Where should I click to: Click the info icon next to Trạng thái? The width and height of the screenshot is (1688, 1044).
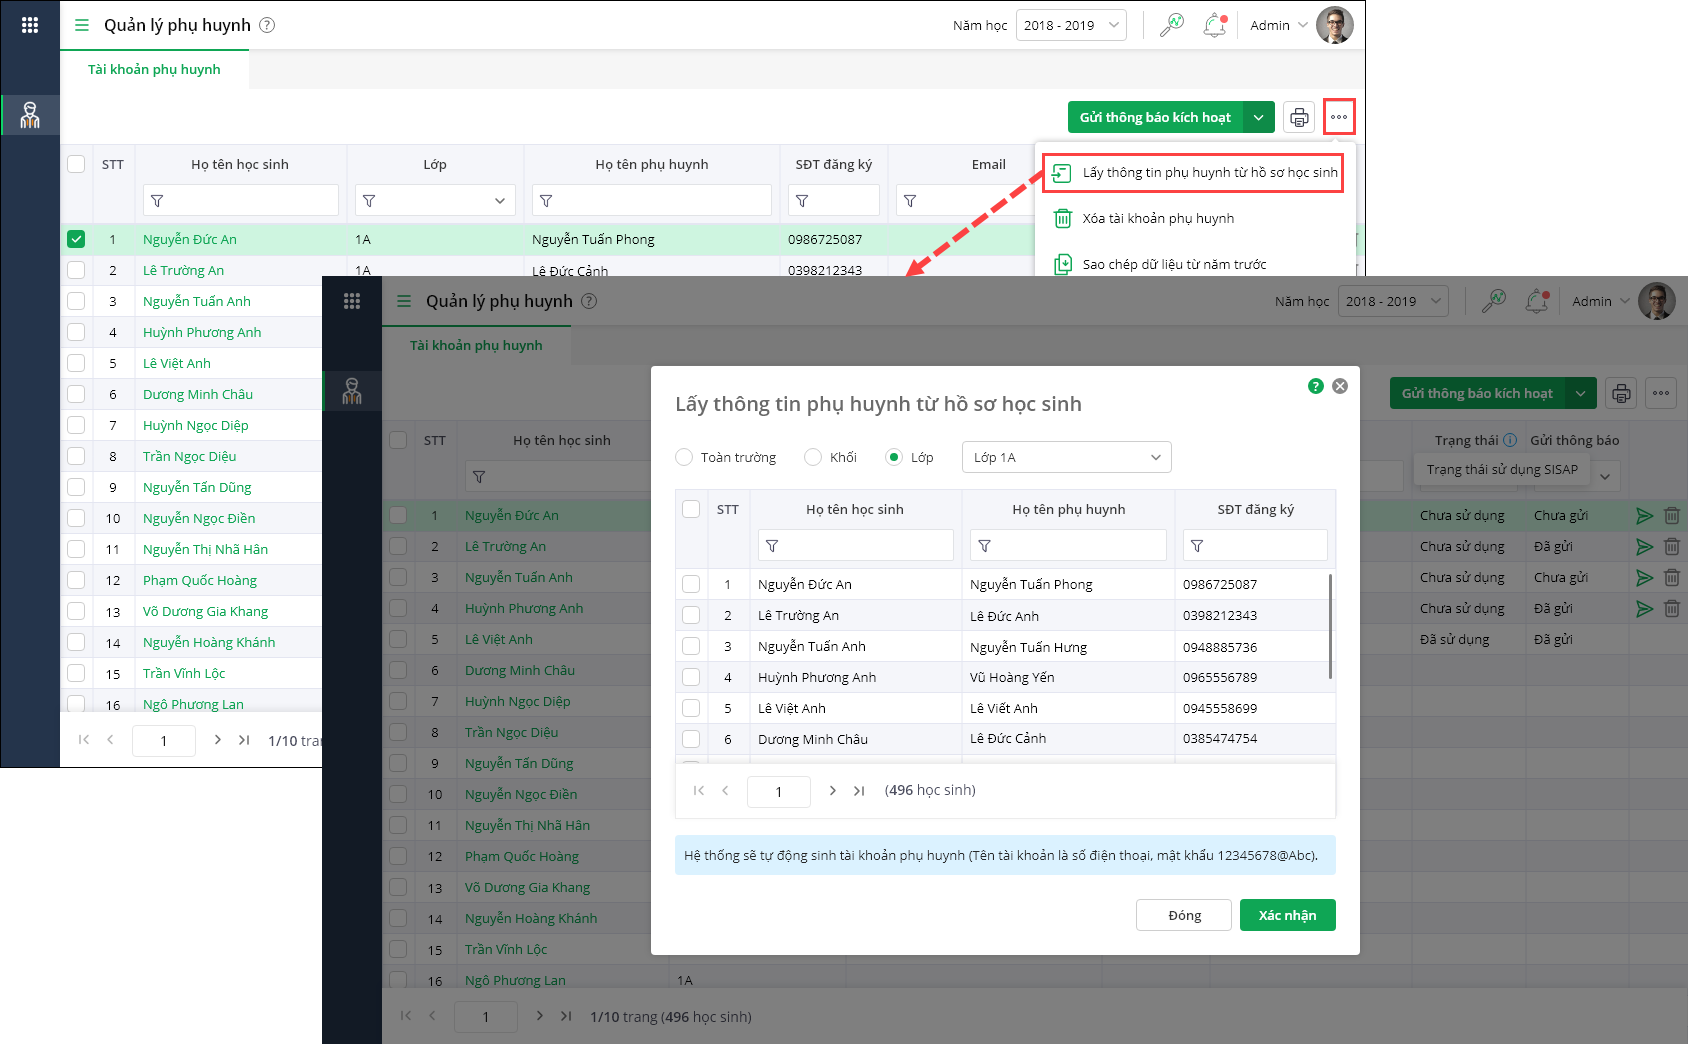(x=1510, y=440)
